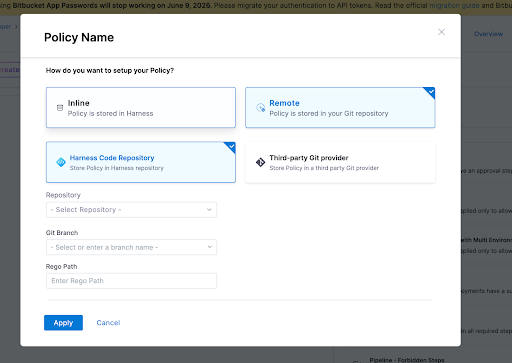
Task: Focus the Enter Rego Path field
Action: pyautogui.click(x=131, y=281)
